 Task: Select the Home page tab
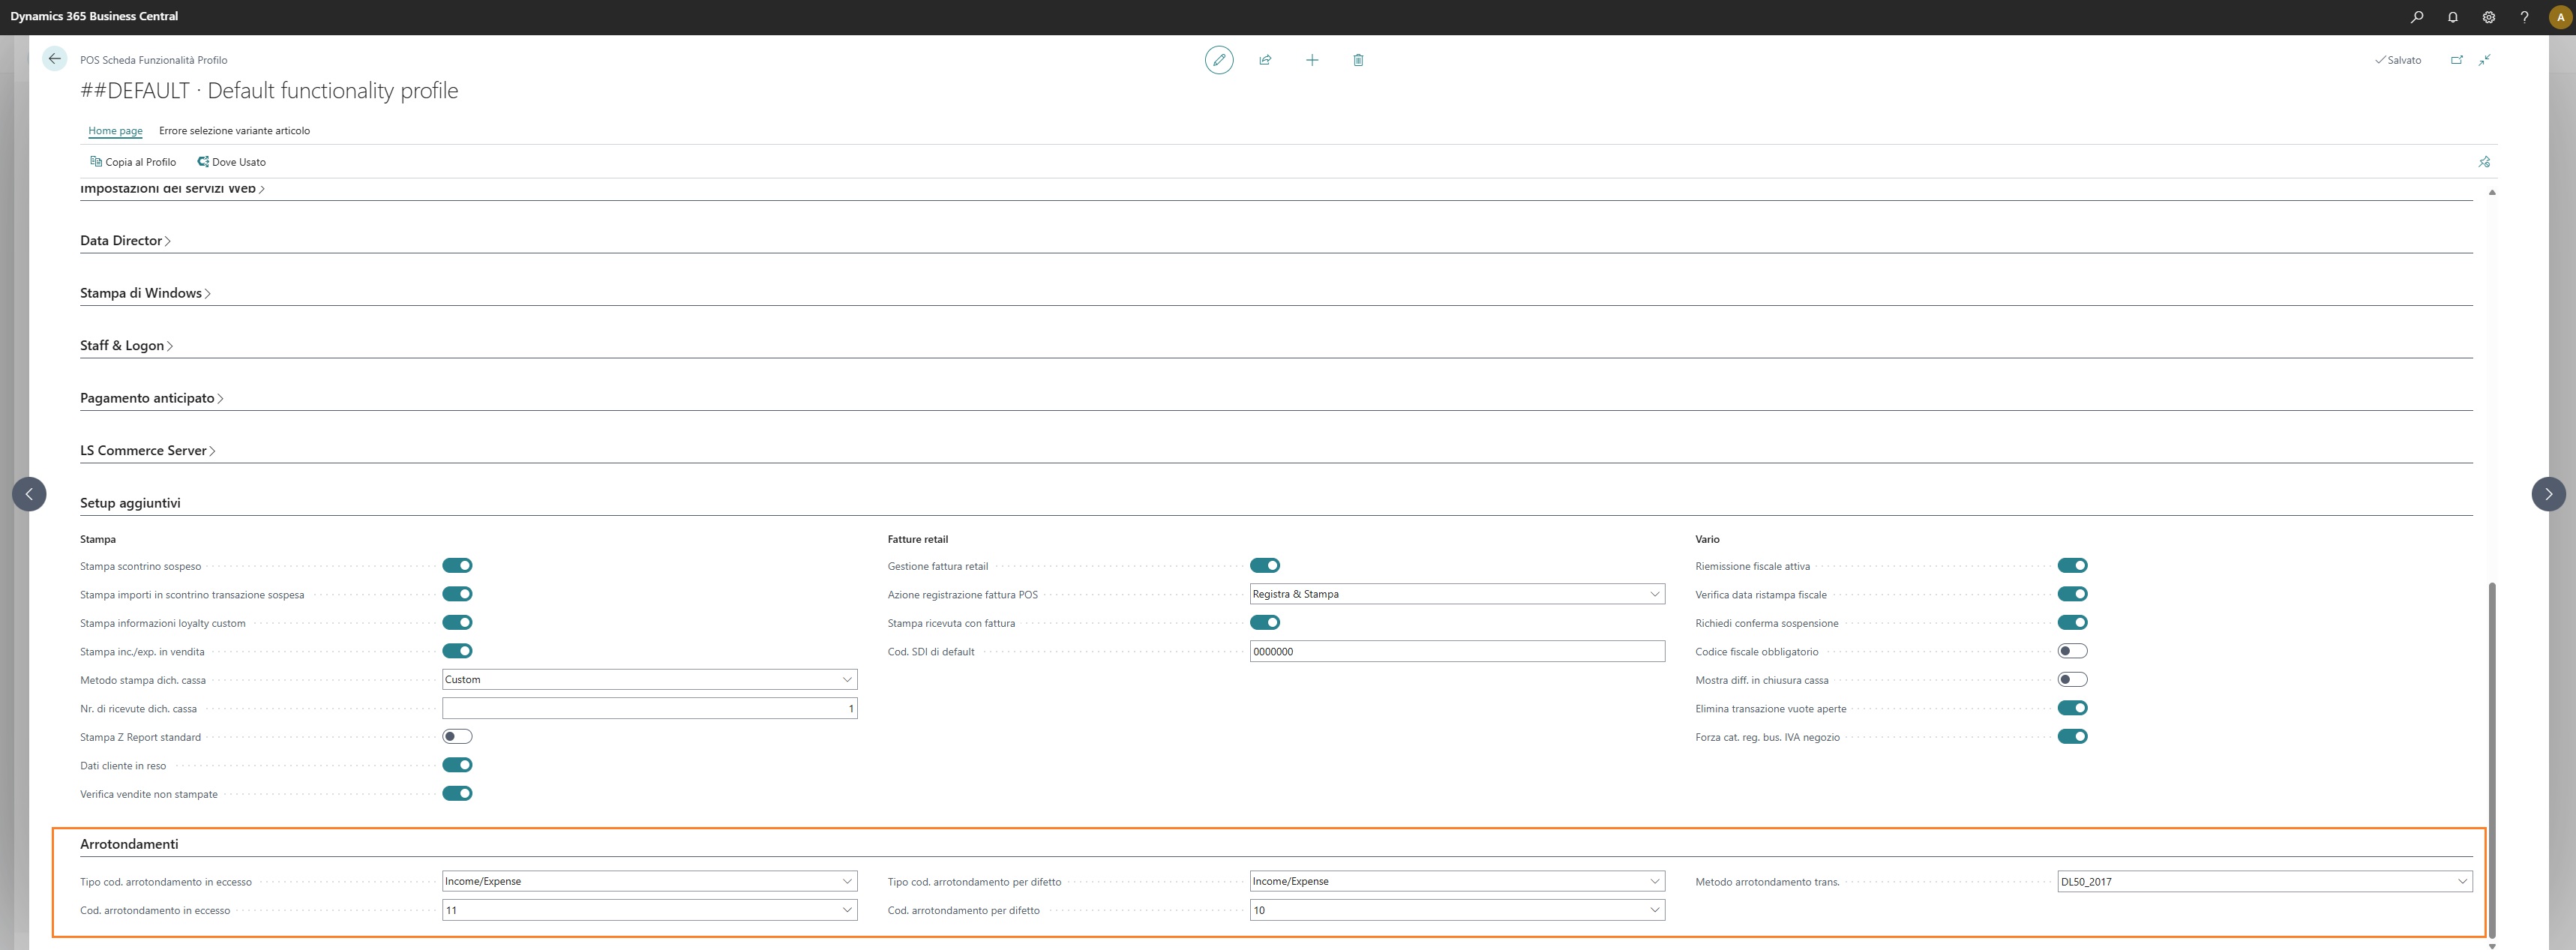(x=115, y=131)
